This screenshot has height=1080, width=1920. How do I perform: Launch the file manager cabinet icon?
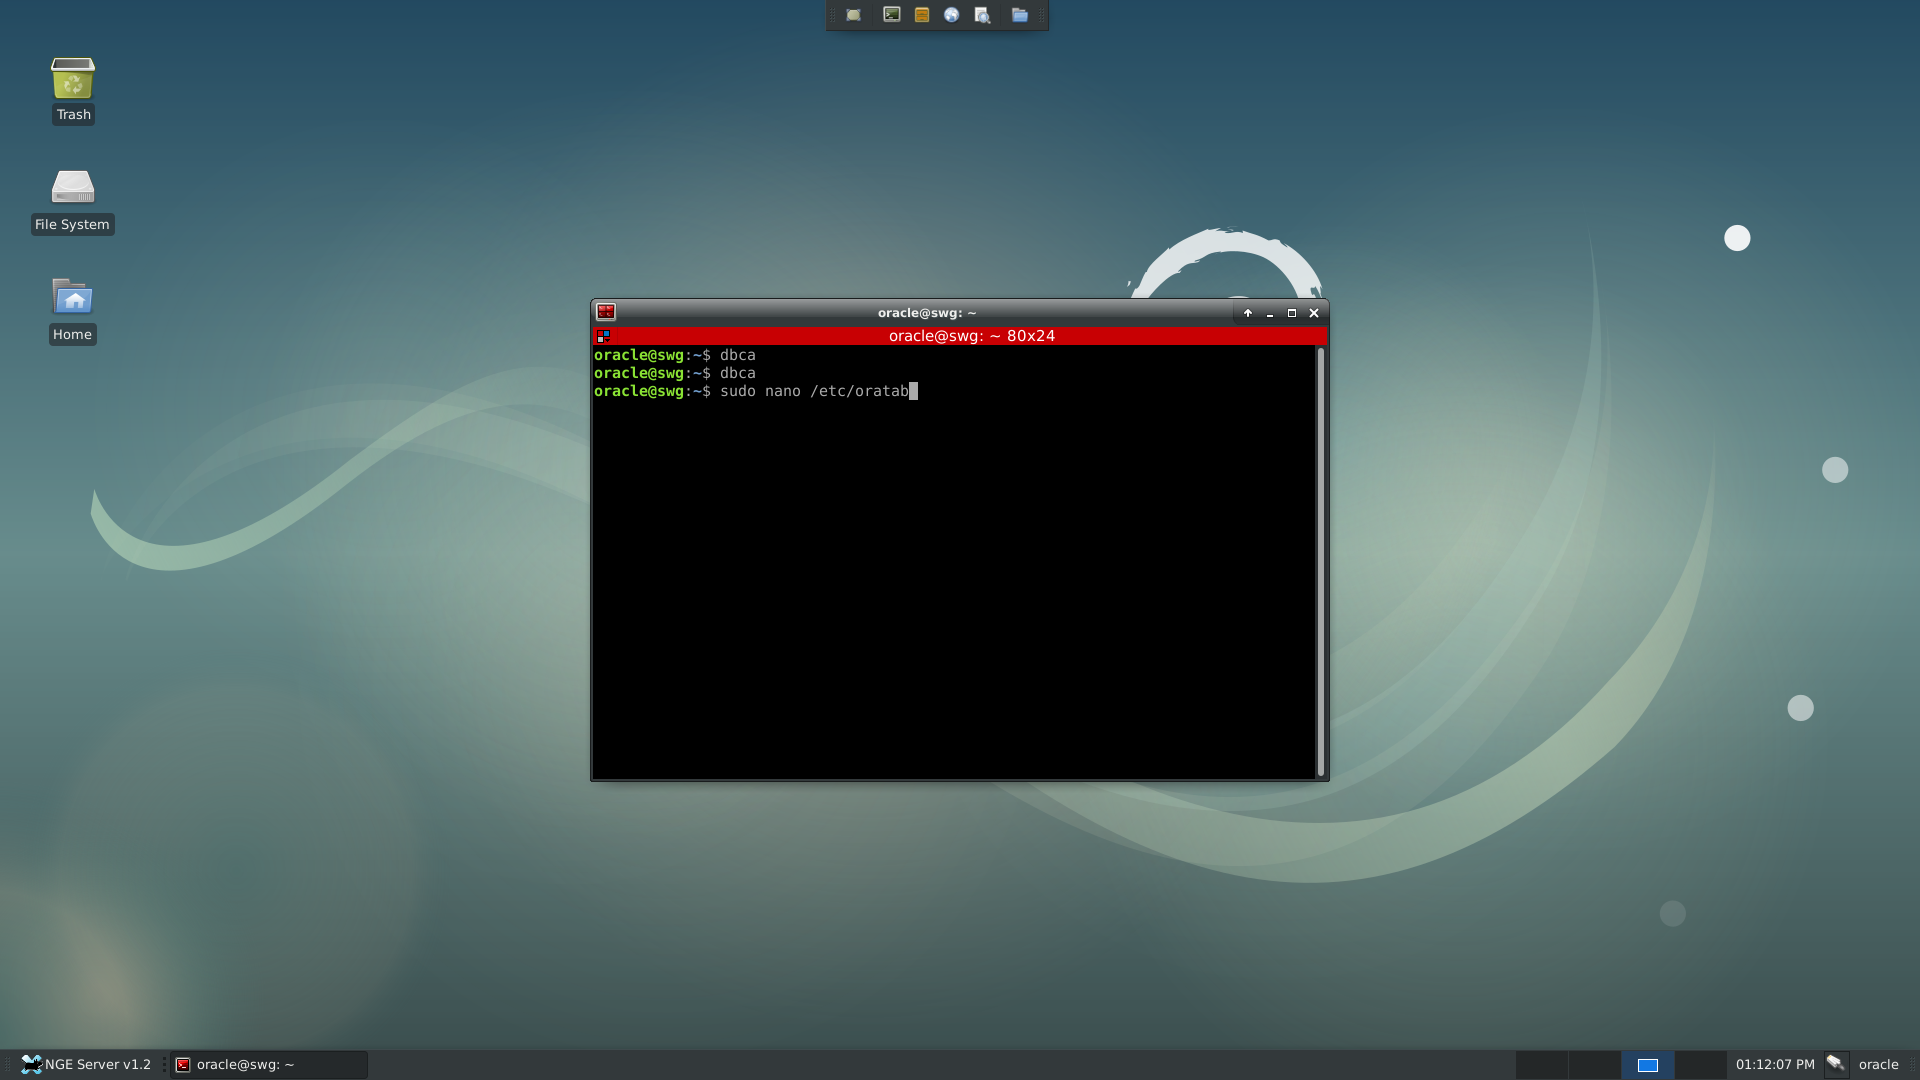pyautogui.click(x=922, y=15)
